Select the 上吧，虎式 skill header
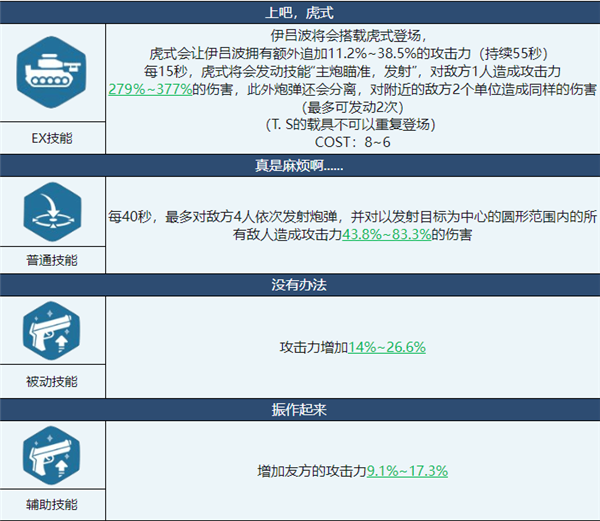The height and width of the screenshot is (521, 600). click(300, 13)
